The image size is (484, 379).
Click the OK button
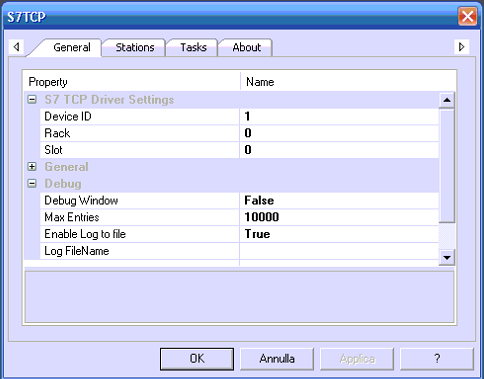(x=197, y=359)
